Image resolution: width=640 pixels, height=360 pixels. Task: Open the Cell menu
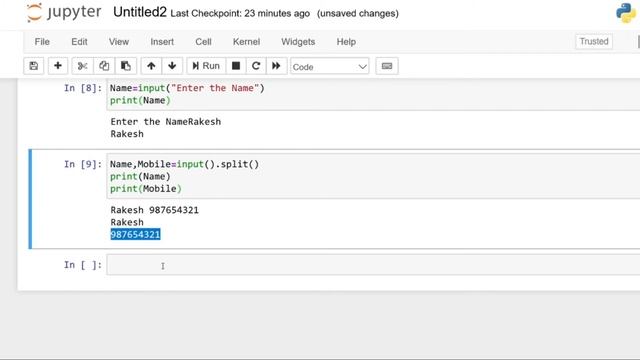tap(203, 42)
